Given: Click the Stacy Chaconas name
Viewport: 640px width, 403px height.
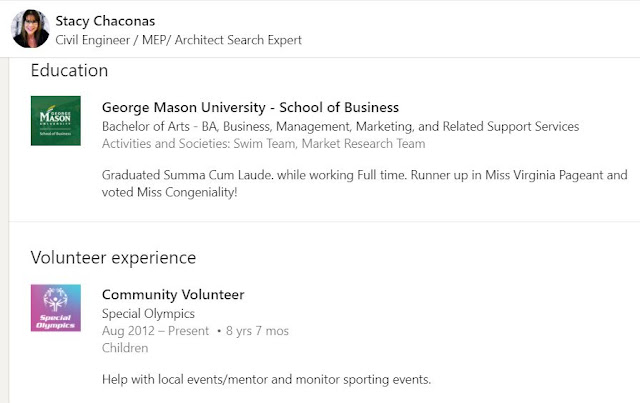Looking at the screenshot, I should 106,21.
